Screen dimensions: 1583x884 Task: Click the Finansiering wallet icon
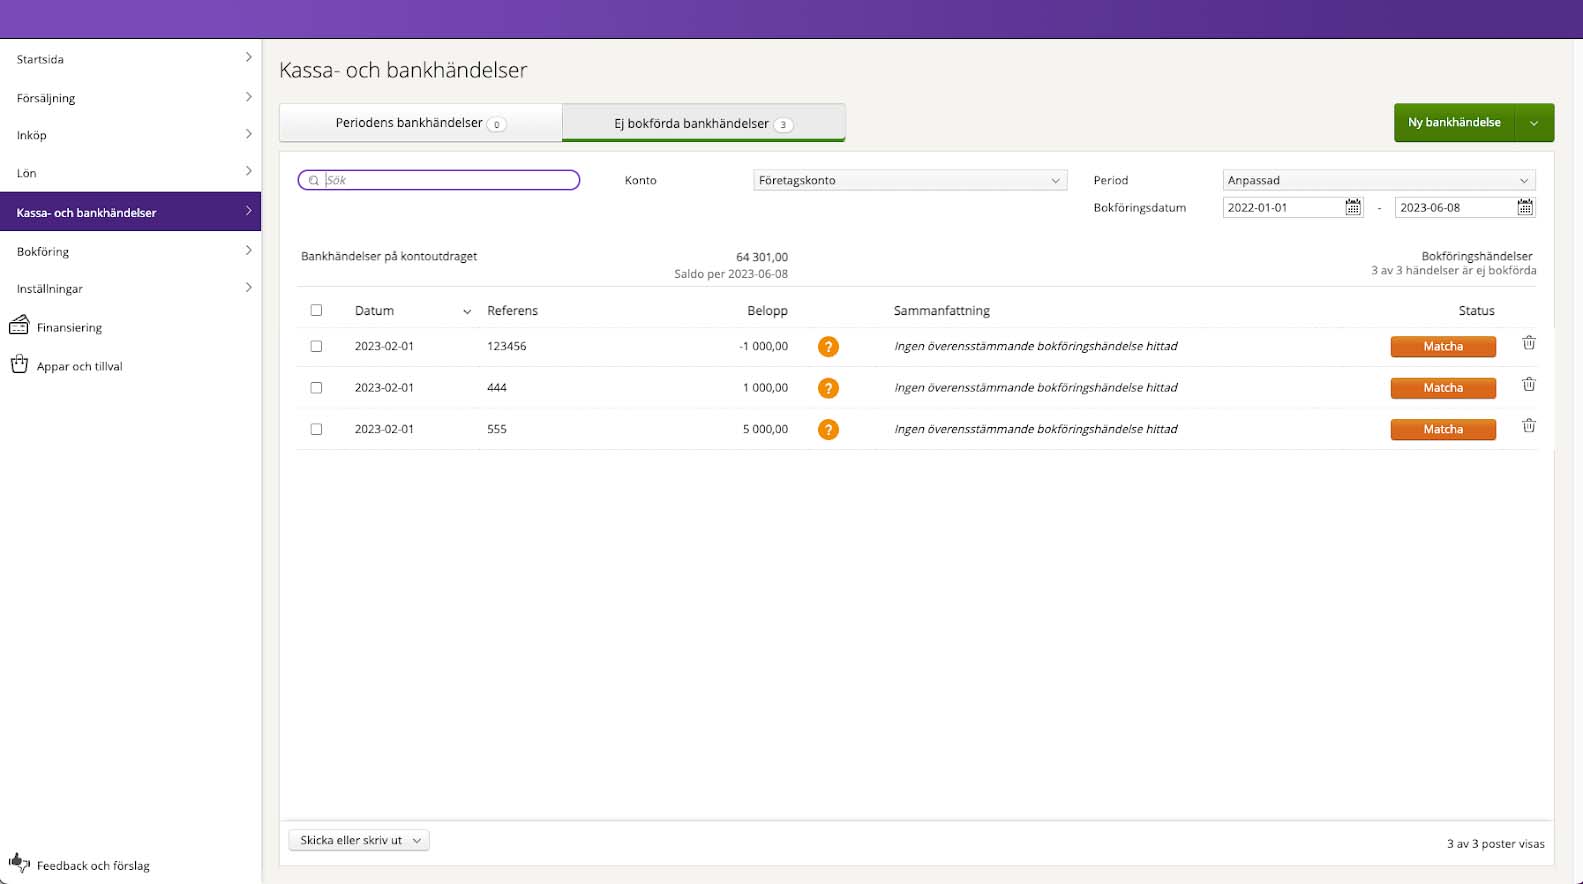[19, 325]
